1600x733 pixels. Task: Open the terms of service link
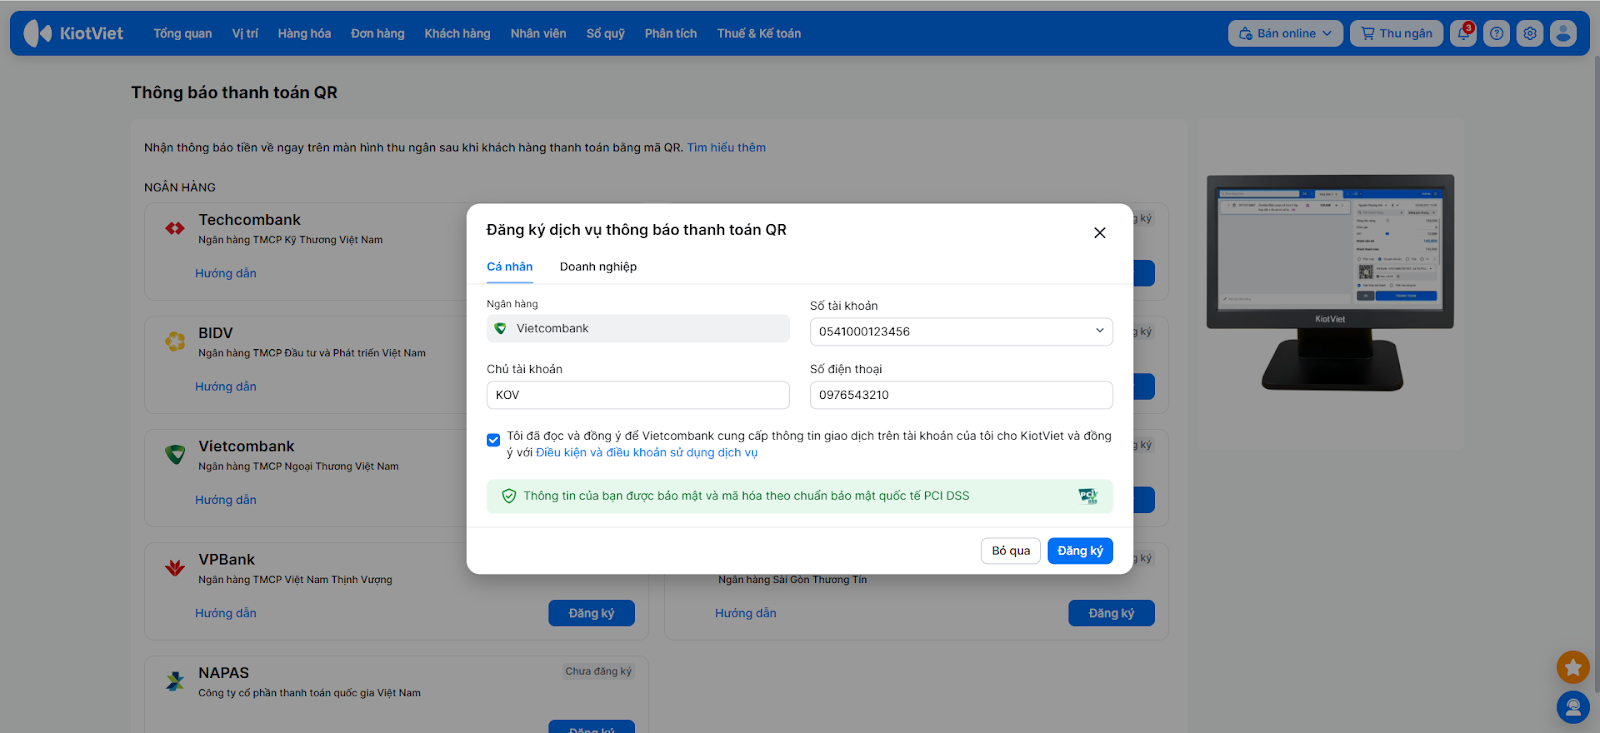[x=646, y=453]
